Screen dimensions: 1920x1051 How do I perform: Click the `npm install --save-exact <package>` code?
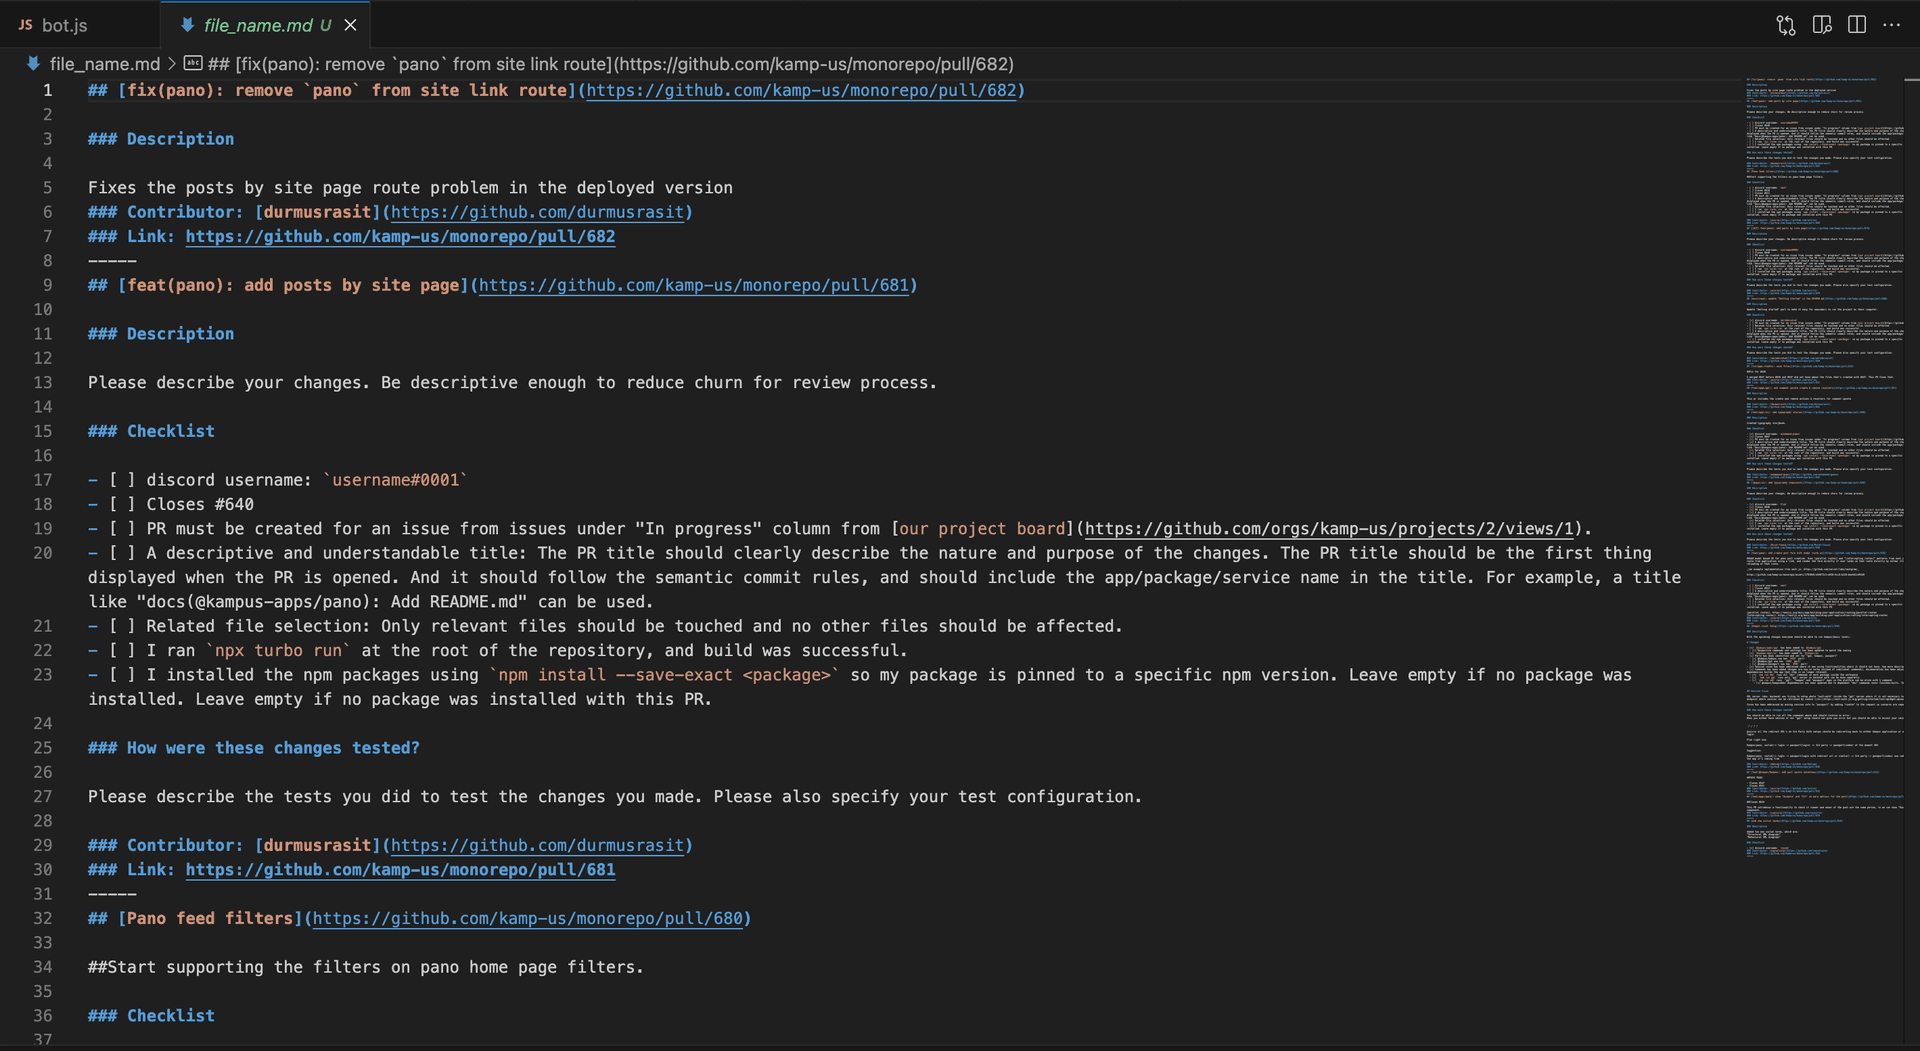664,675
